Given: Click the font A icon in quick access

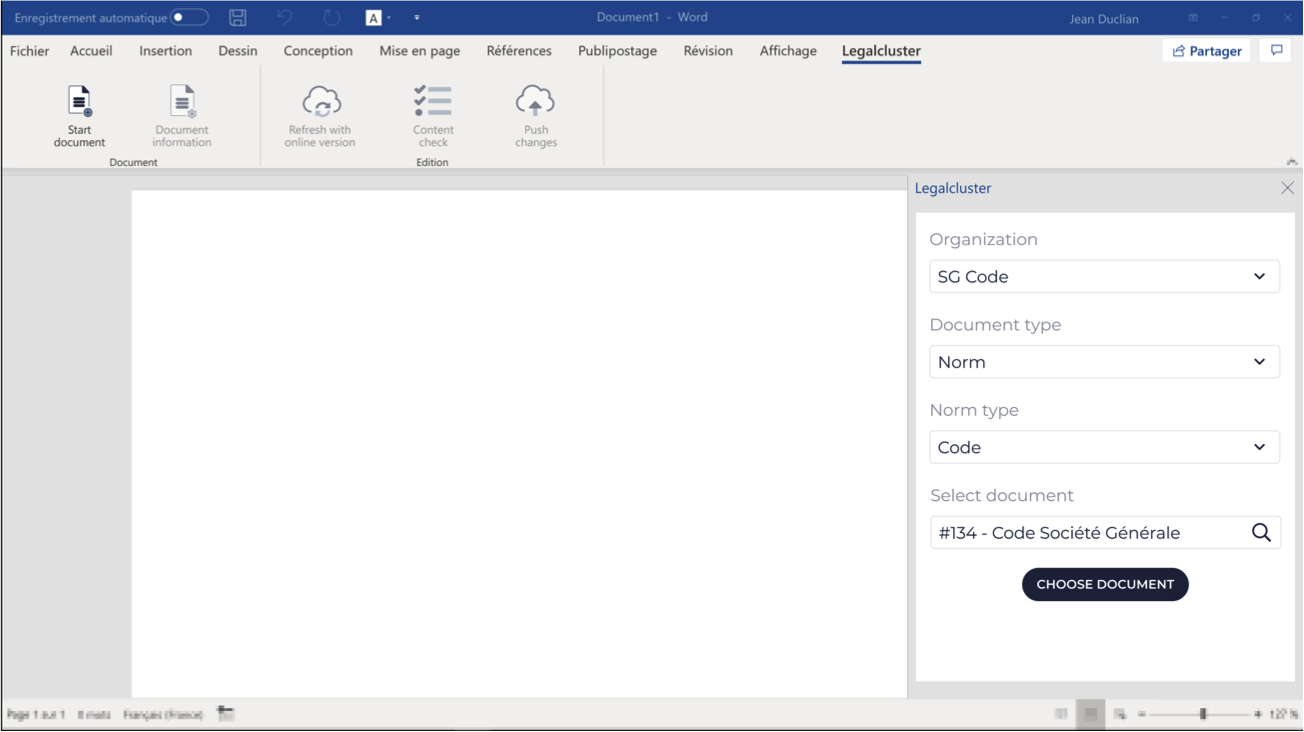Looking at the screenshot, I should click(374, 18).
